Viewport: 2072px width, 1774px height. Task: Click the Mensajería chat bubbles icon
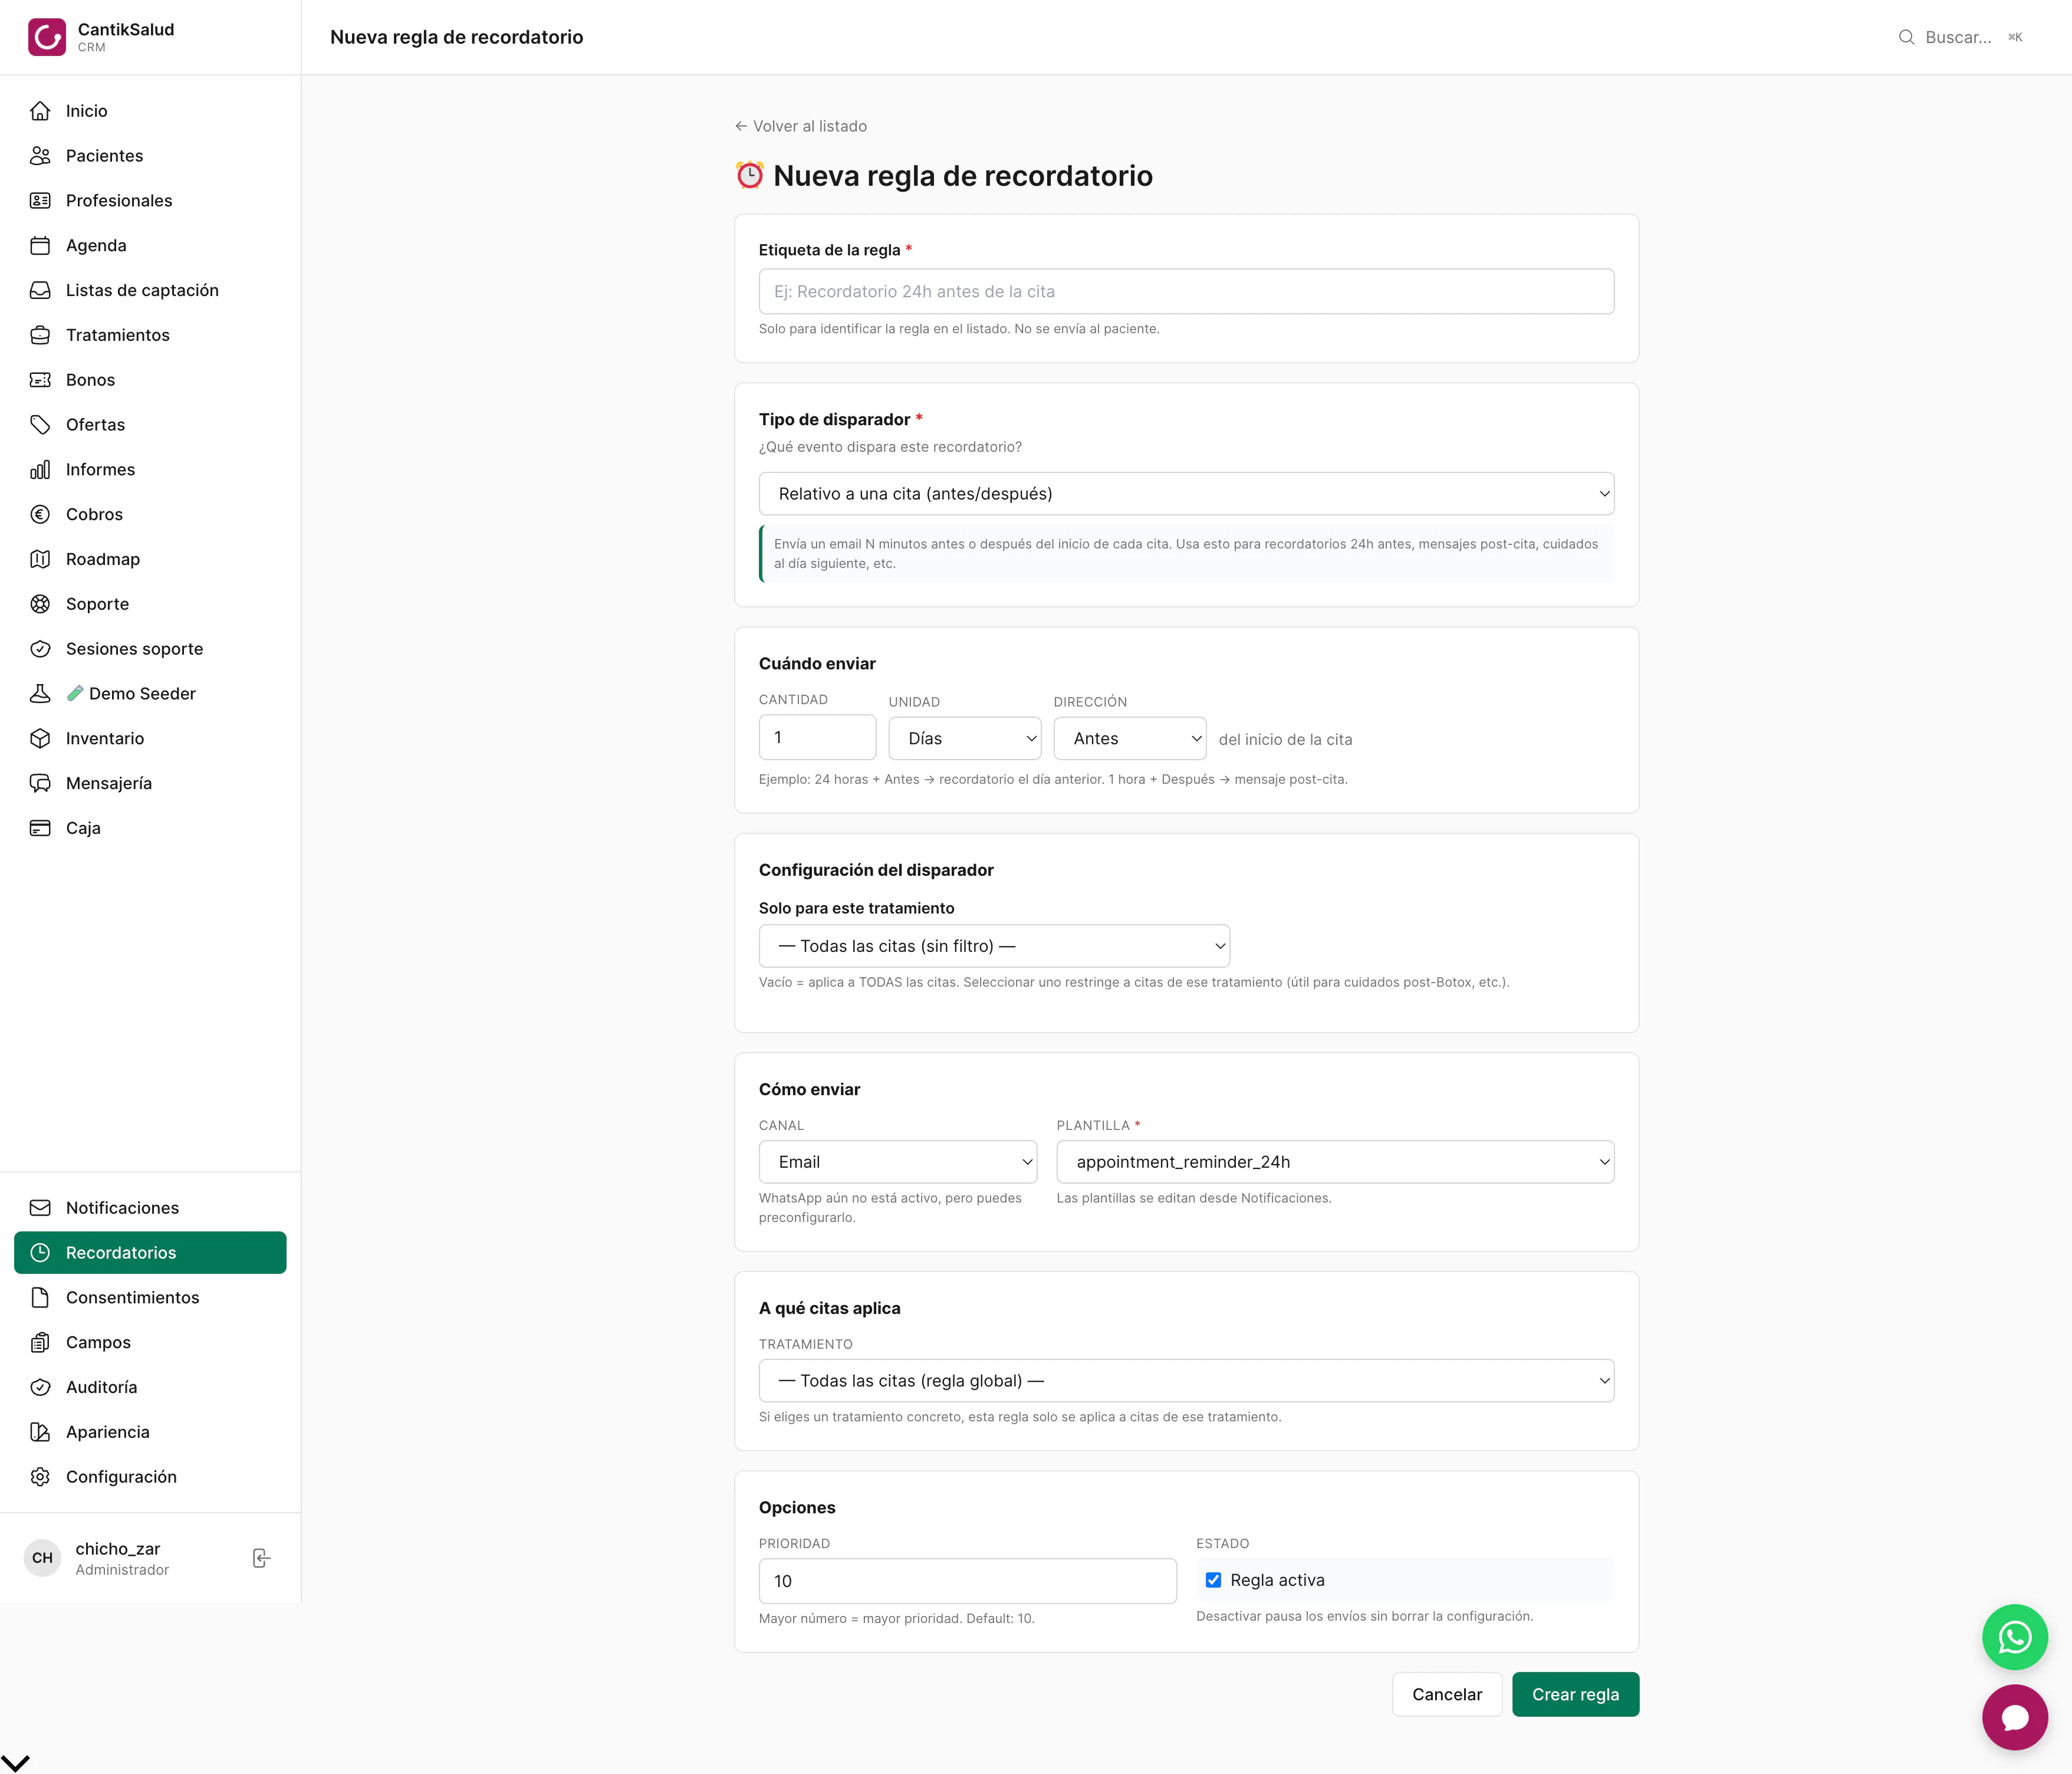click(x=40, y=783)
